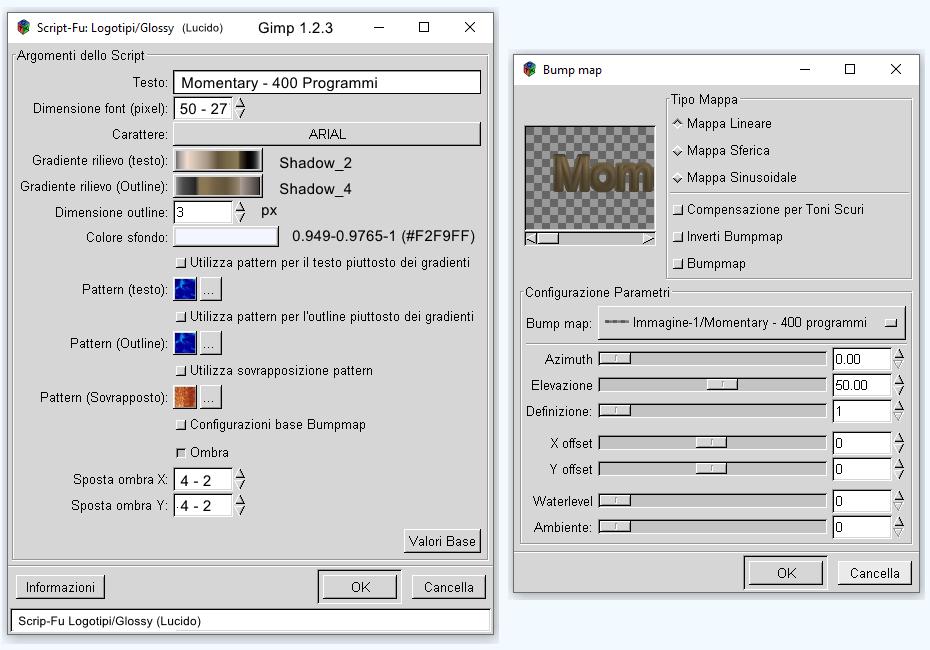This screenshot has height=650, width=930.
Task: Click Cancella in Script-Fu dialog
Action: 448,587
